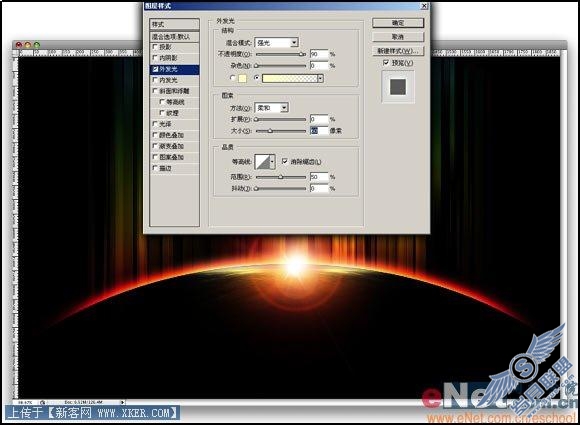Click the contour curve thumbnail in 品质 section
The width and height of the screenshot is (580, 425).
263,162
